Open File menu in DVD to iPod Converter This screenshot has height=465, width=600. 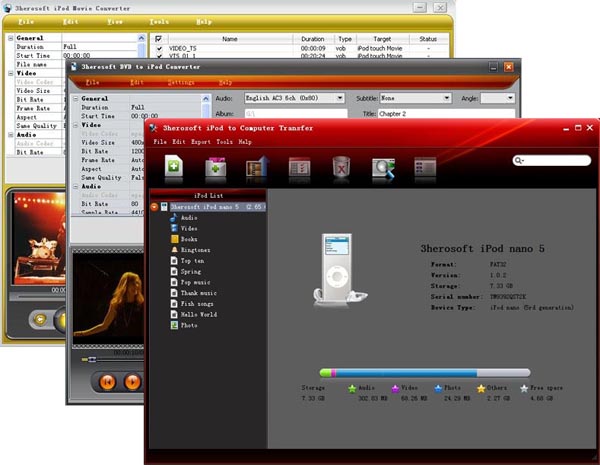(93, 82)
